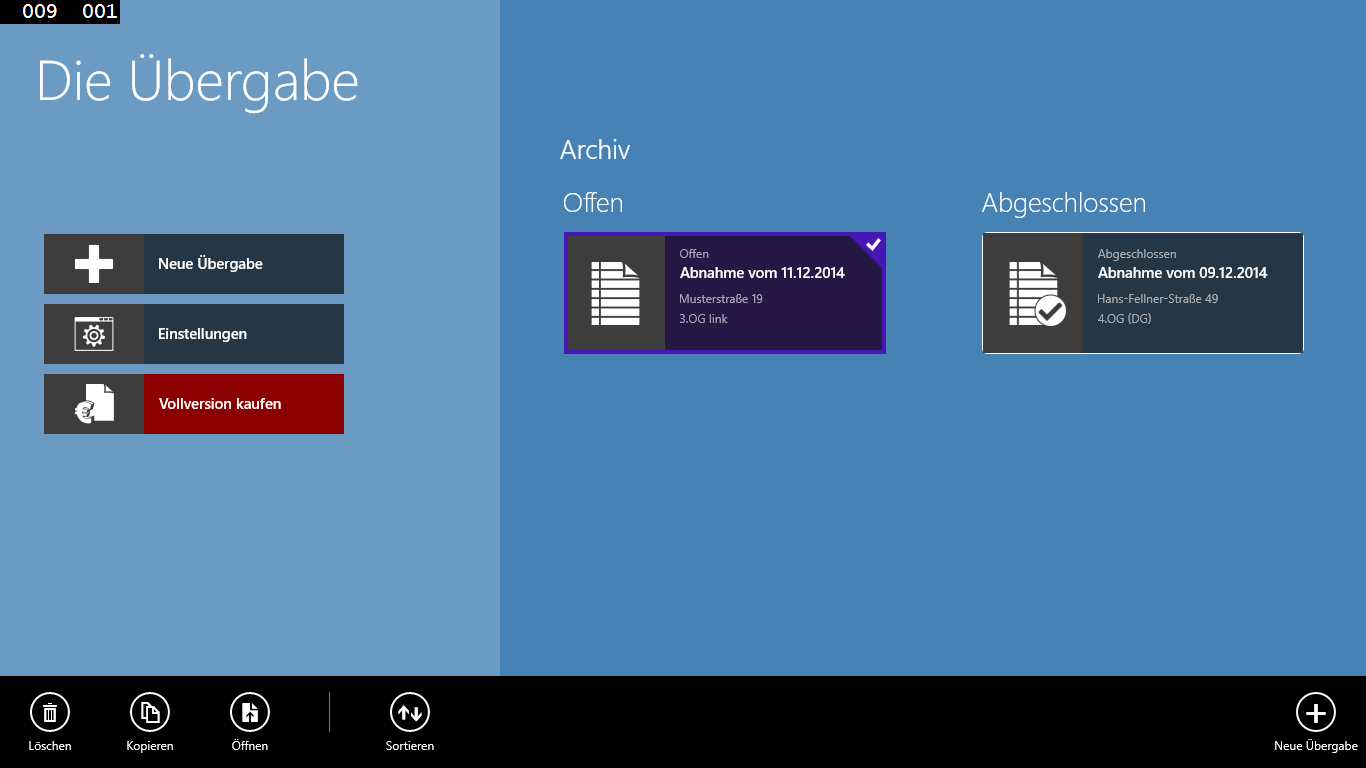This screenshot has height=768, width=1366.
Task: Delete the selected entry with Löschen
Action: point(50,713)
